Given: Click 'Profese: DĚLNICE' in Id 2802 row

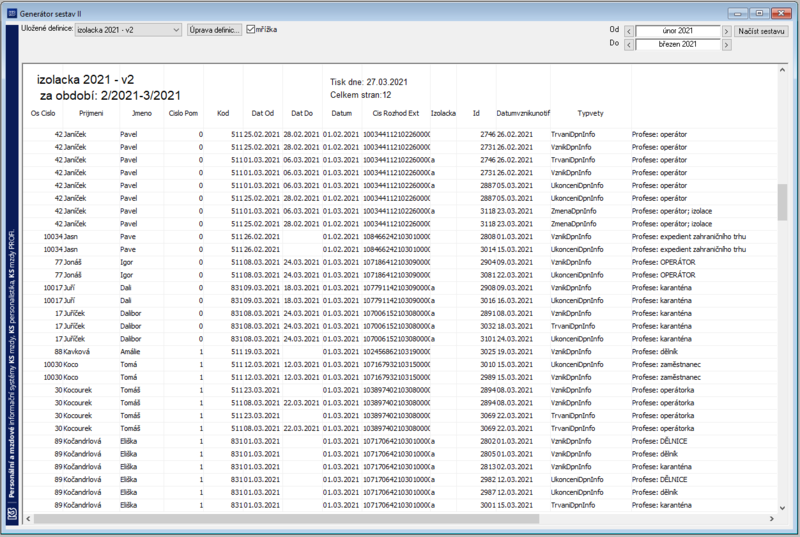Looking at the screenshot, I should tap(659, 441).
